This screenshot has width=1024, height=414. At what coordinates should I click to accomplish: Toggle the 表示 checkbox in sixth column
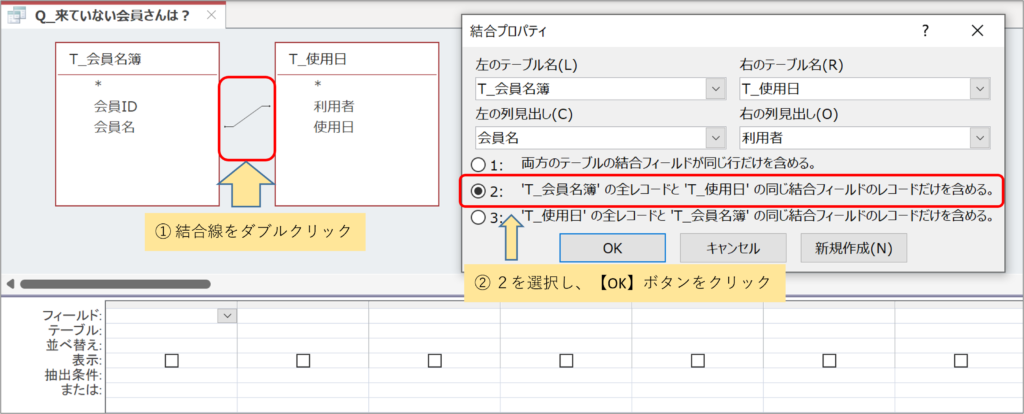pos(829,360)
